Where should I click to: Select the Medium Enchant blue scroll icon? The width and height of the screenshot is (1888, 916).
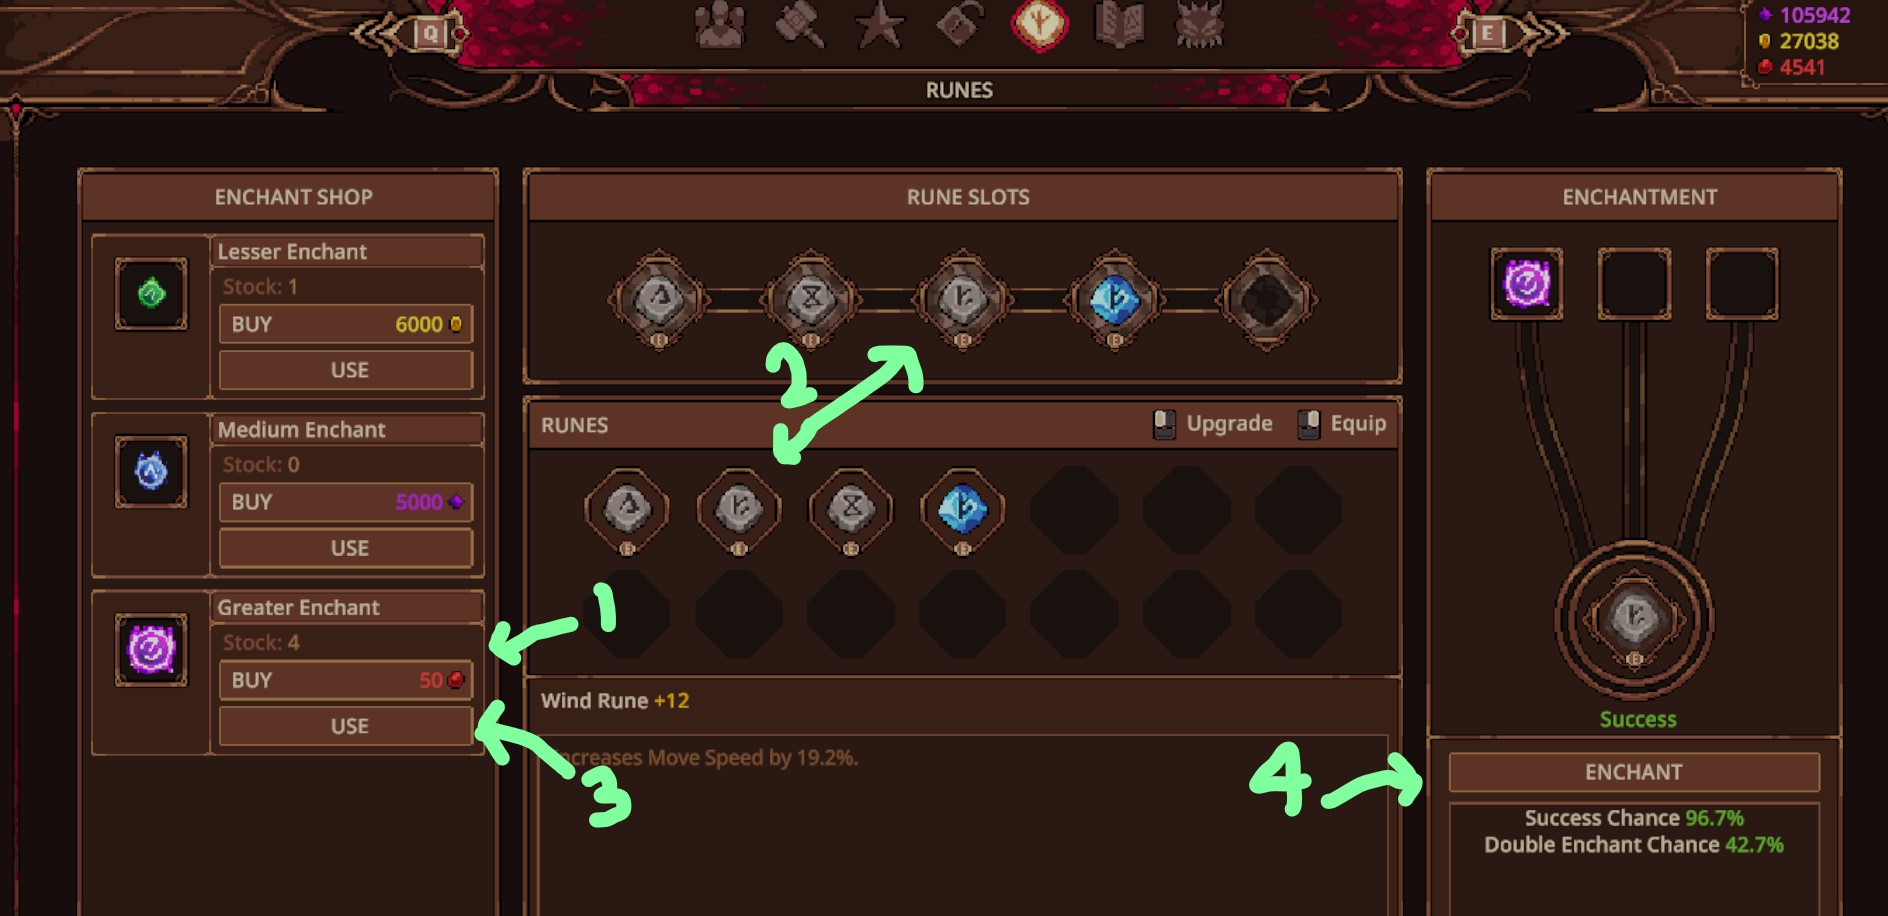tap(151, 471)
